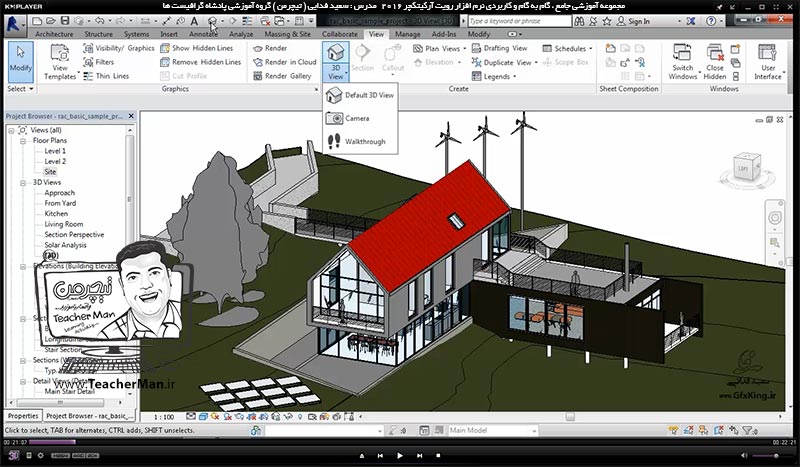Click the Save icon in quick access
The image size is (800, 467).
click(x=65, y=21)
